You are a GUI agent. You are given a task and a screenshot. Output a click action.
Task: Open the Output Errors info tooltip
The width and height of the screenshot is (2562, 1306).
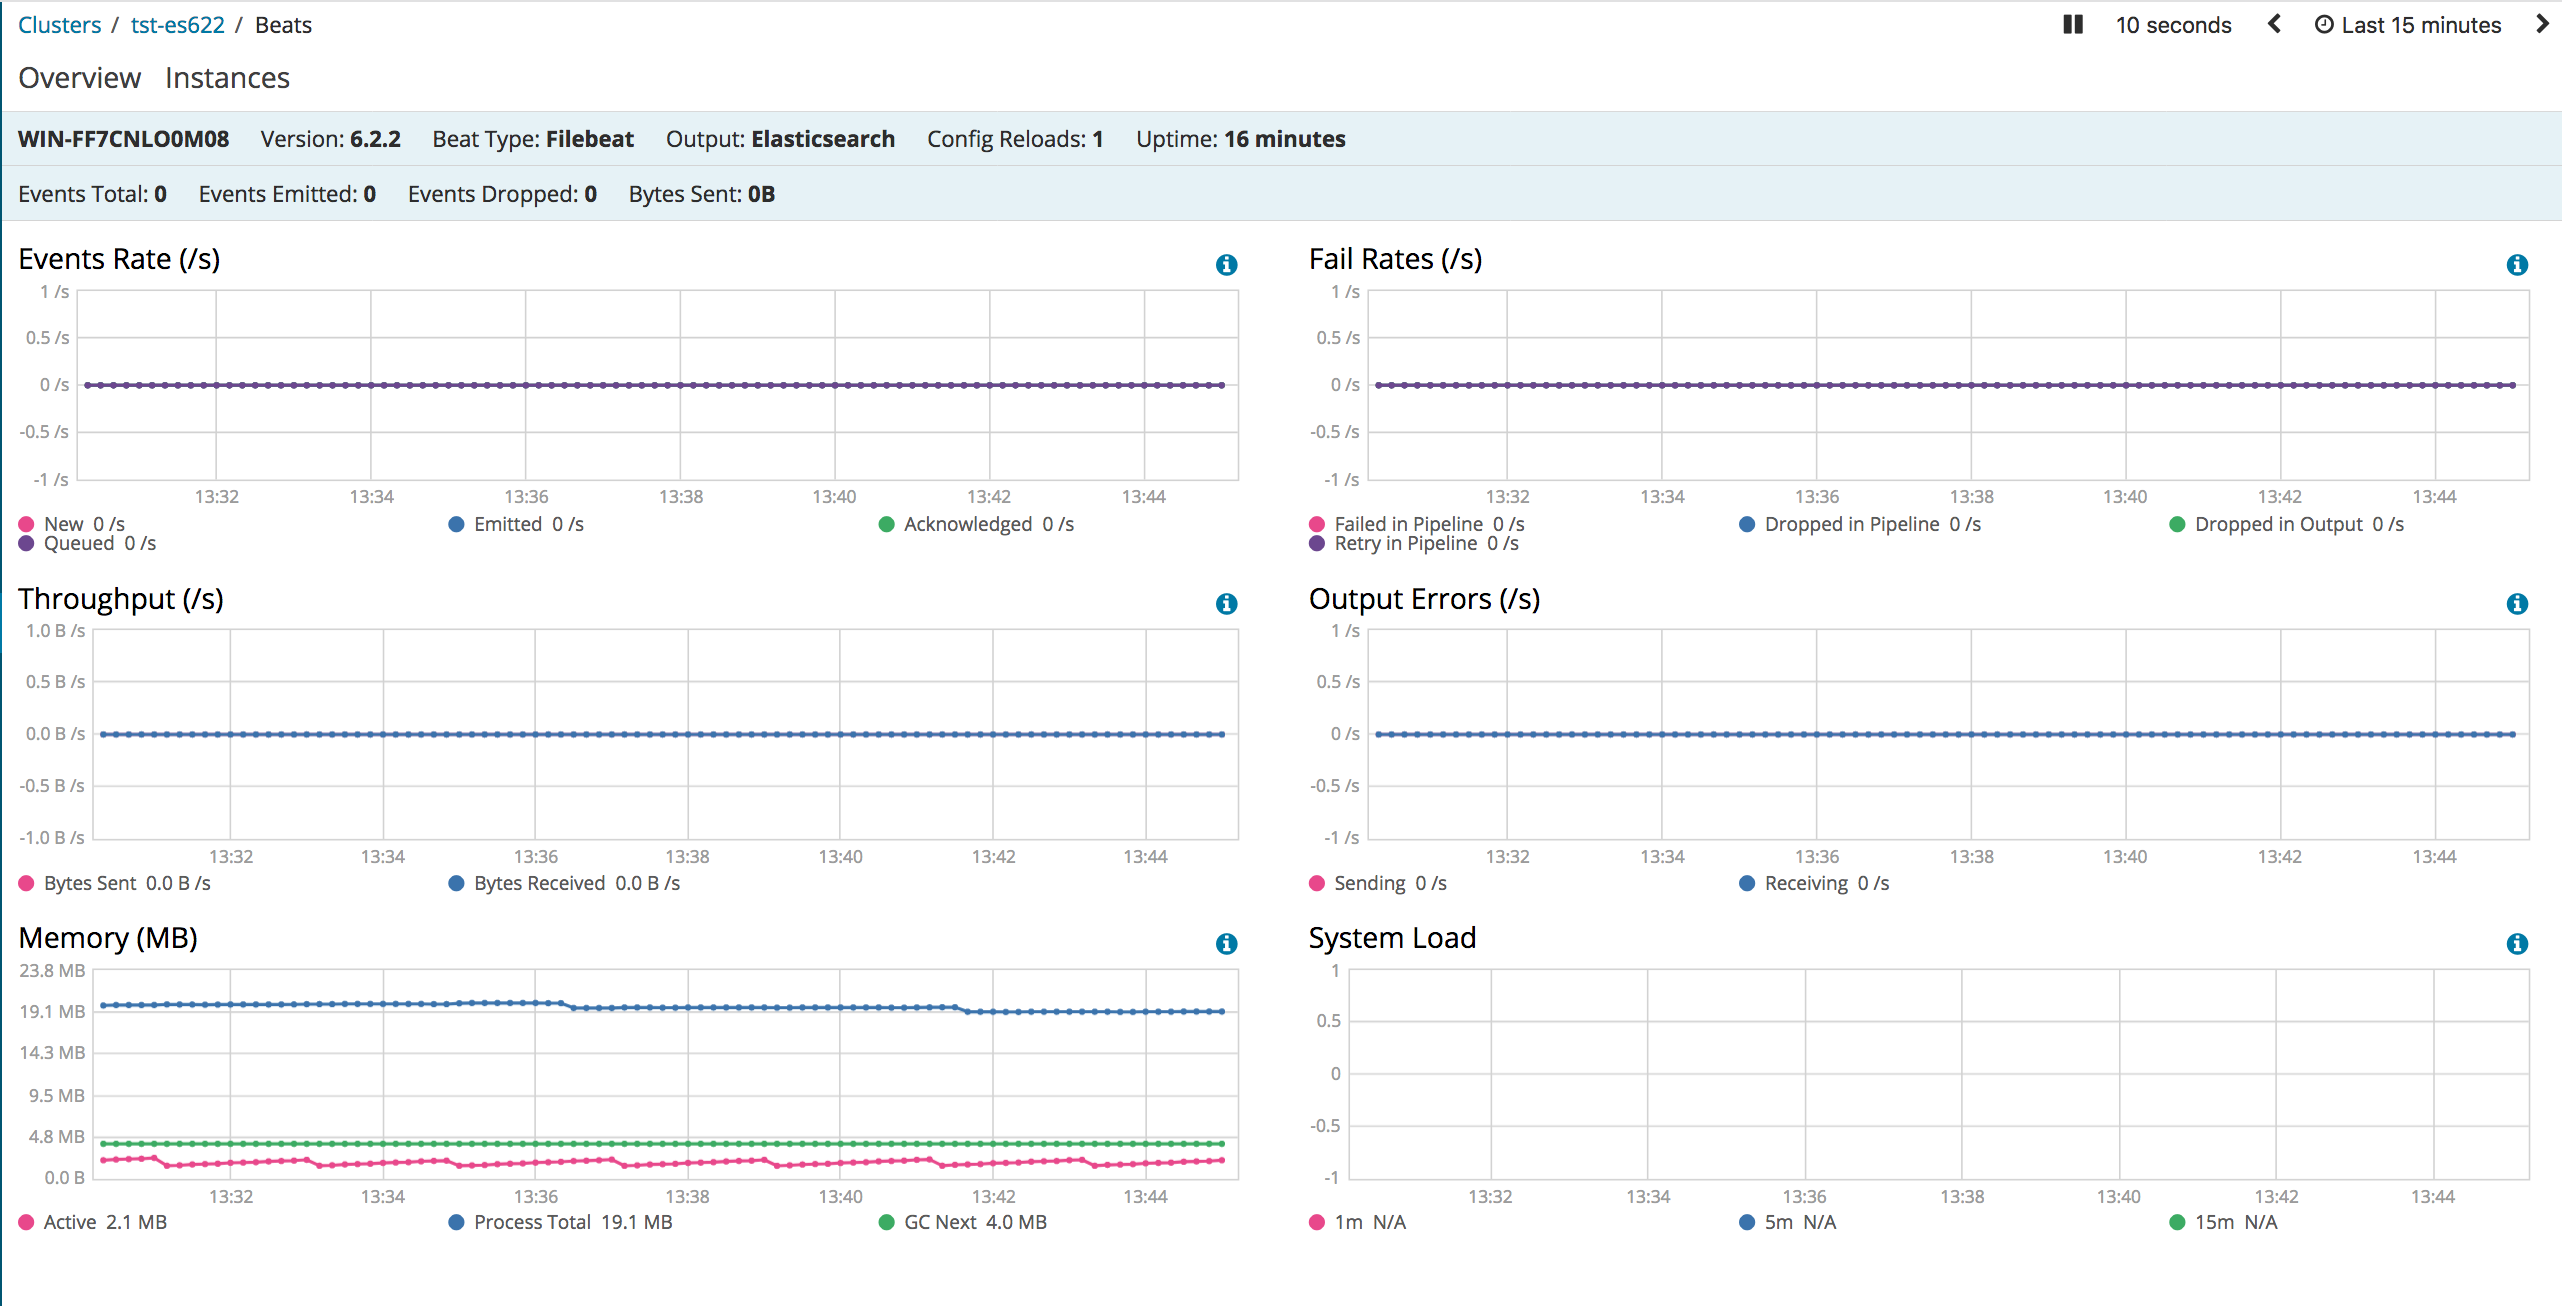click(2518, 604)
